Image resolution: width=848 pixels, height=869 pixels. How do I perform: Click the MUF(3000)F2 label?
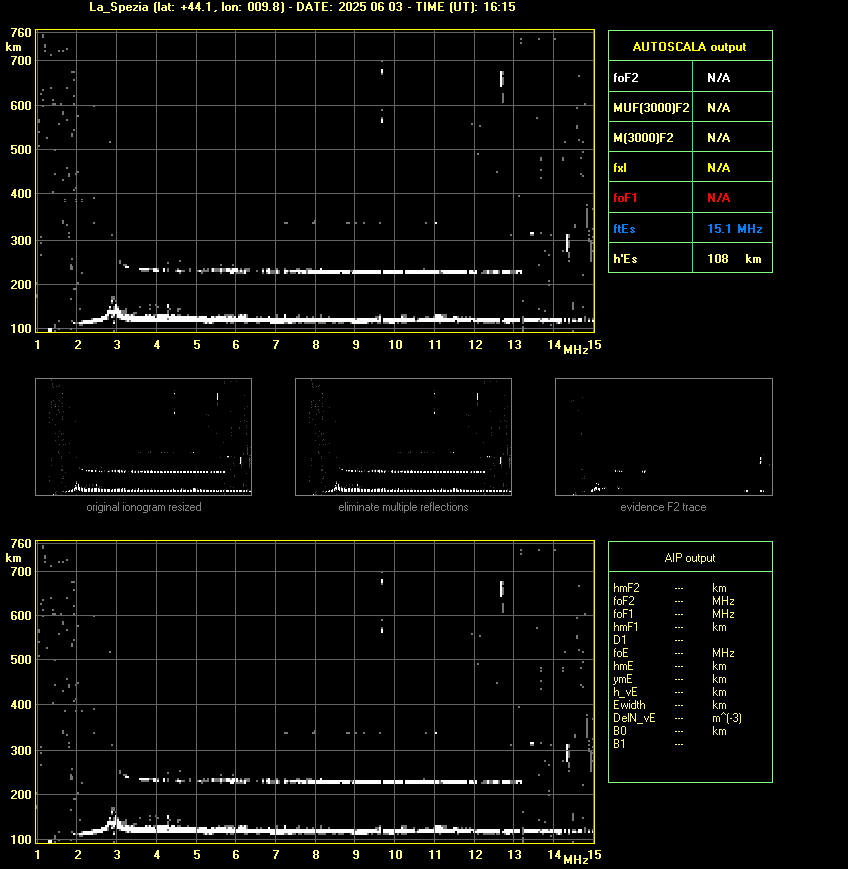pyautogui.click(x=651, y=108)
